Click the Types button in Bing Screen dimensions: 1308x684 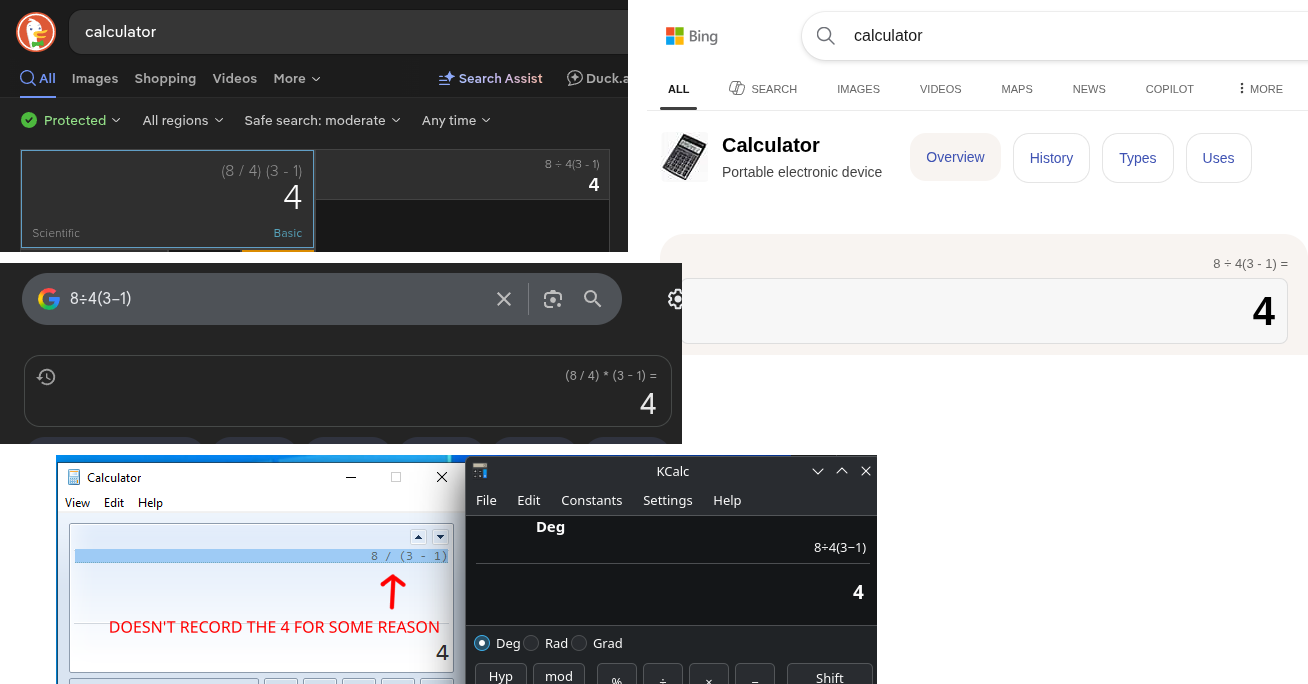(x=1138, y=158)
